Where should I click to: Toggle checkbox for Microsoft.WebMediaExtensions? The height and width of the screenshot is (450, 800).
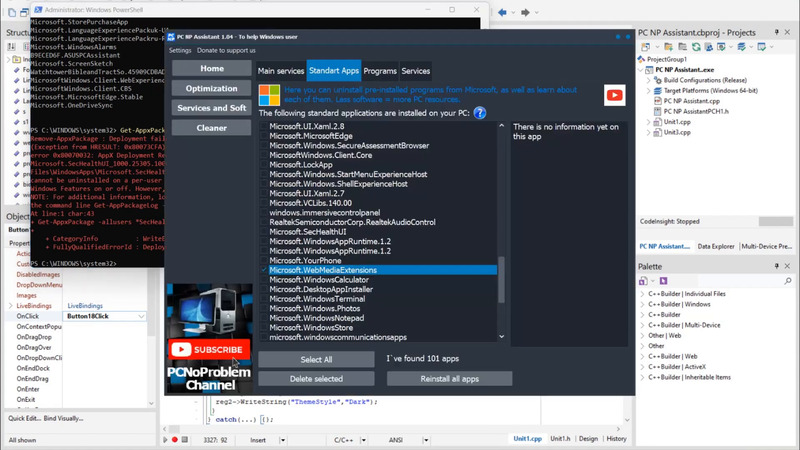264,270
